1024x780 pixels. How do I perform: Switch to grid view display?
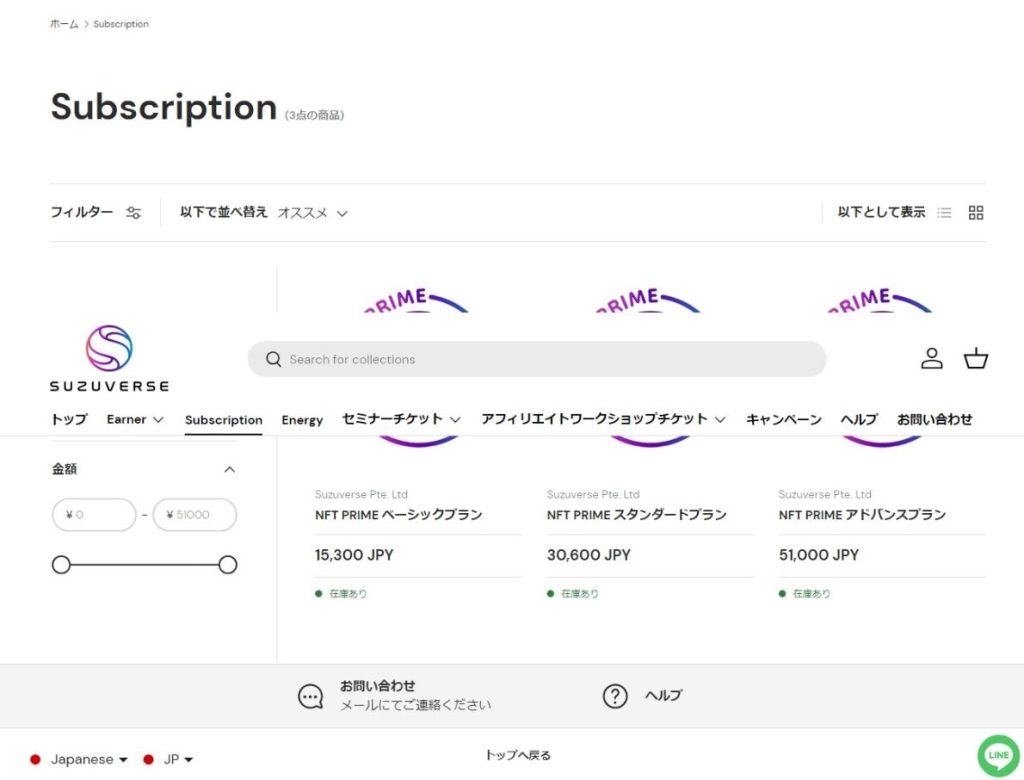coord(975,212)
